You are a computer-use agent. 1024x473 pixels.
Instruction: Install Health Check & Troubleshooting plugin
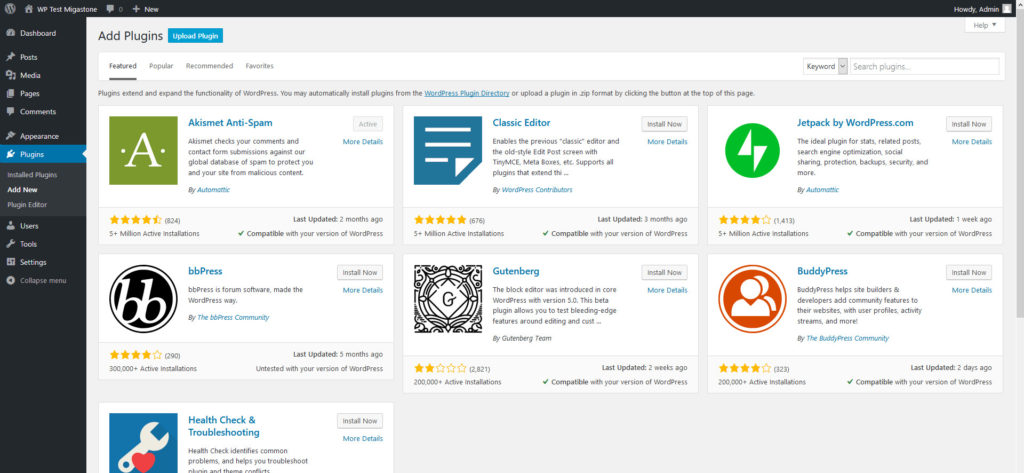coord(360,421)
